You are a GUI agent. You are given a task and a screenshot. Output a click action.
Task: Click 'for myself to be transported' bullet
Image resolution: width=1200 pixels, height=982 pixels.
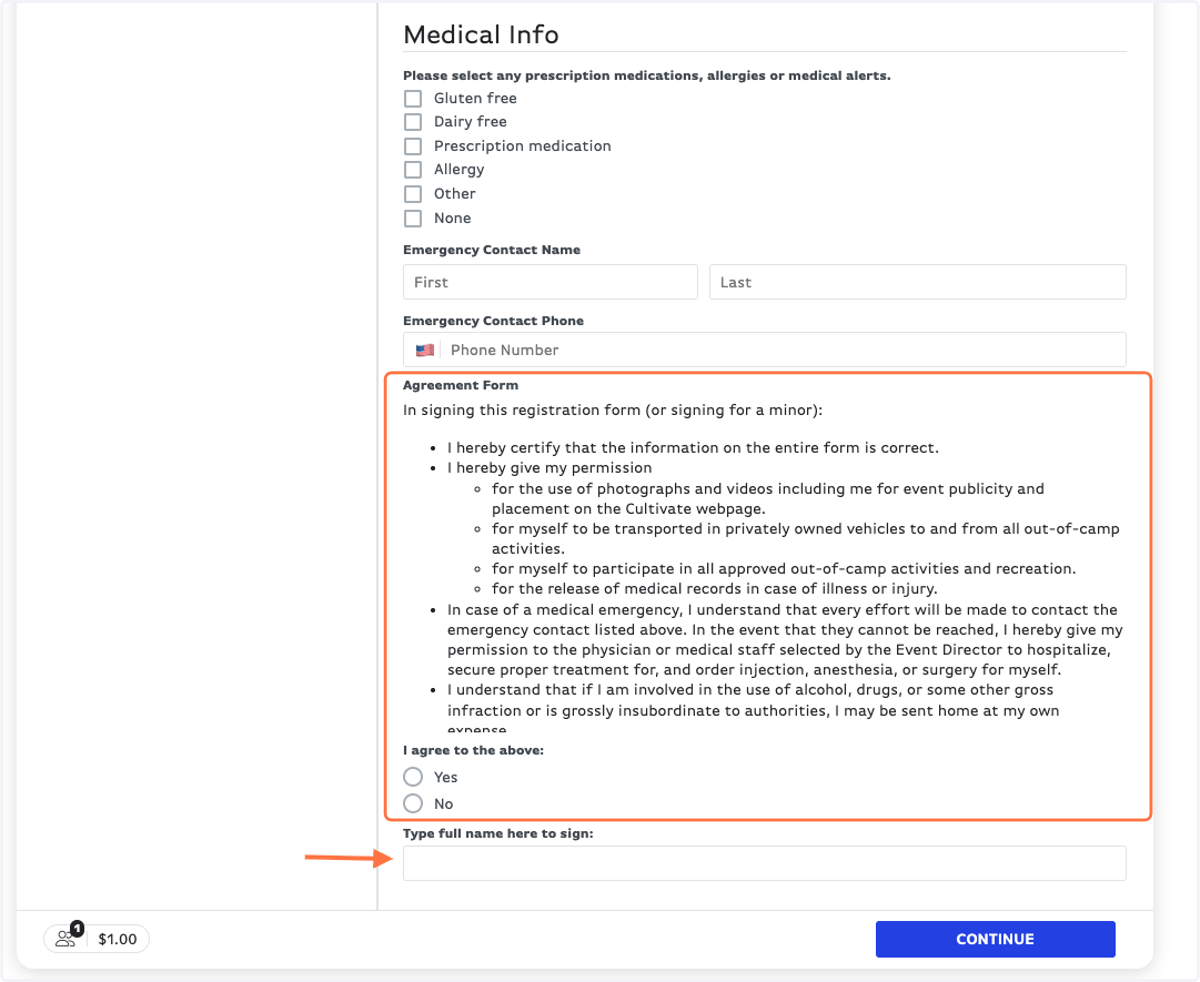coord(805,538)
